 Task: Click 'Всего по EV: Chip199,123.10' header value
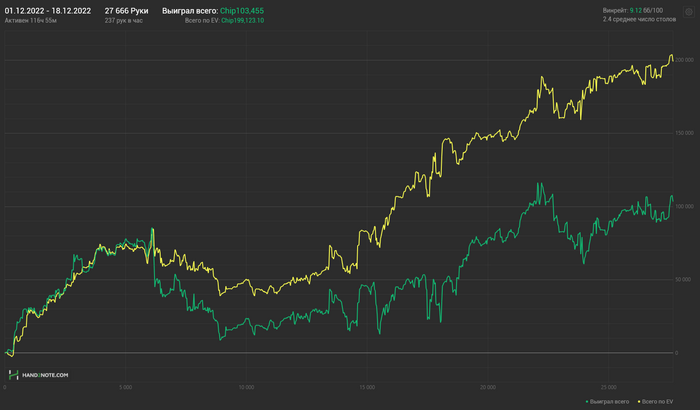point(225,21)
